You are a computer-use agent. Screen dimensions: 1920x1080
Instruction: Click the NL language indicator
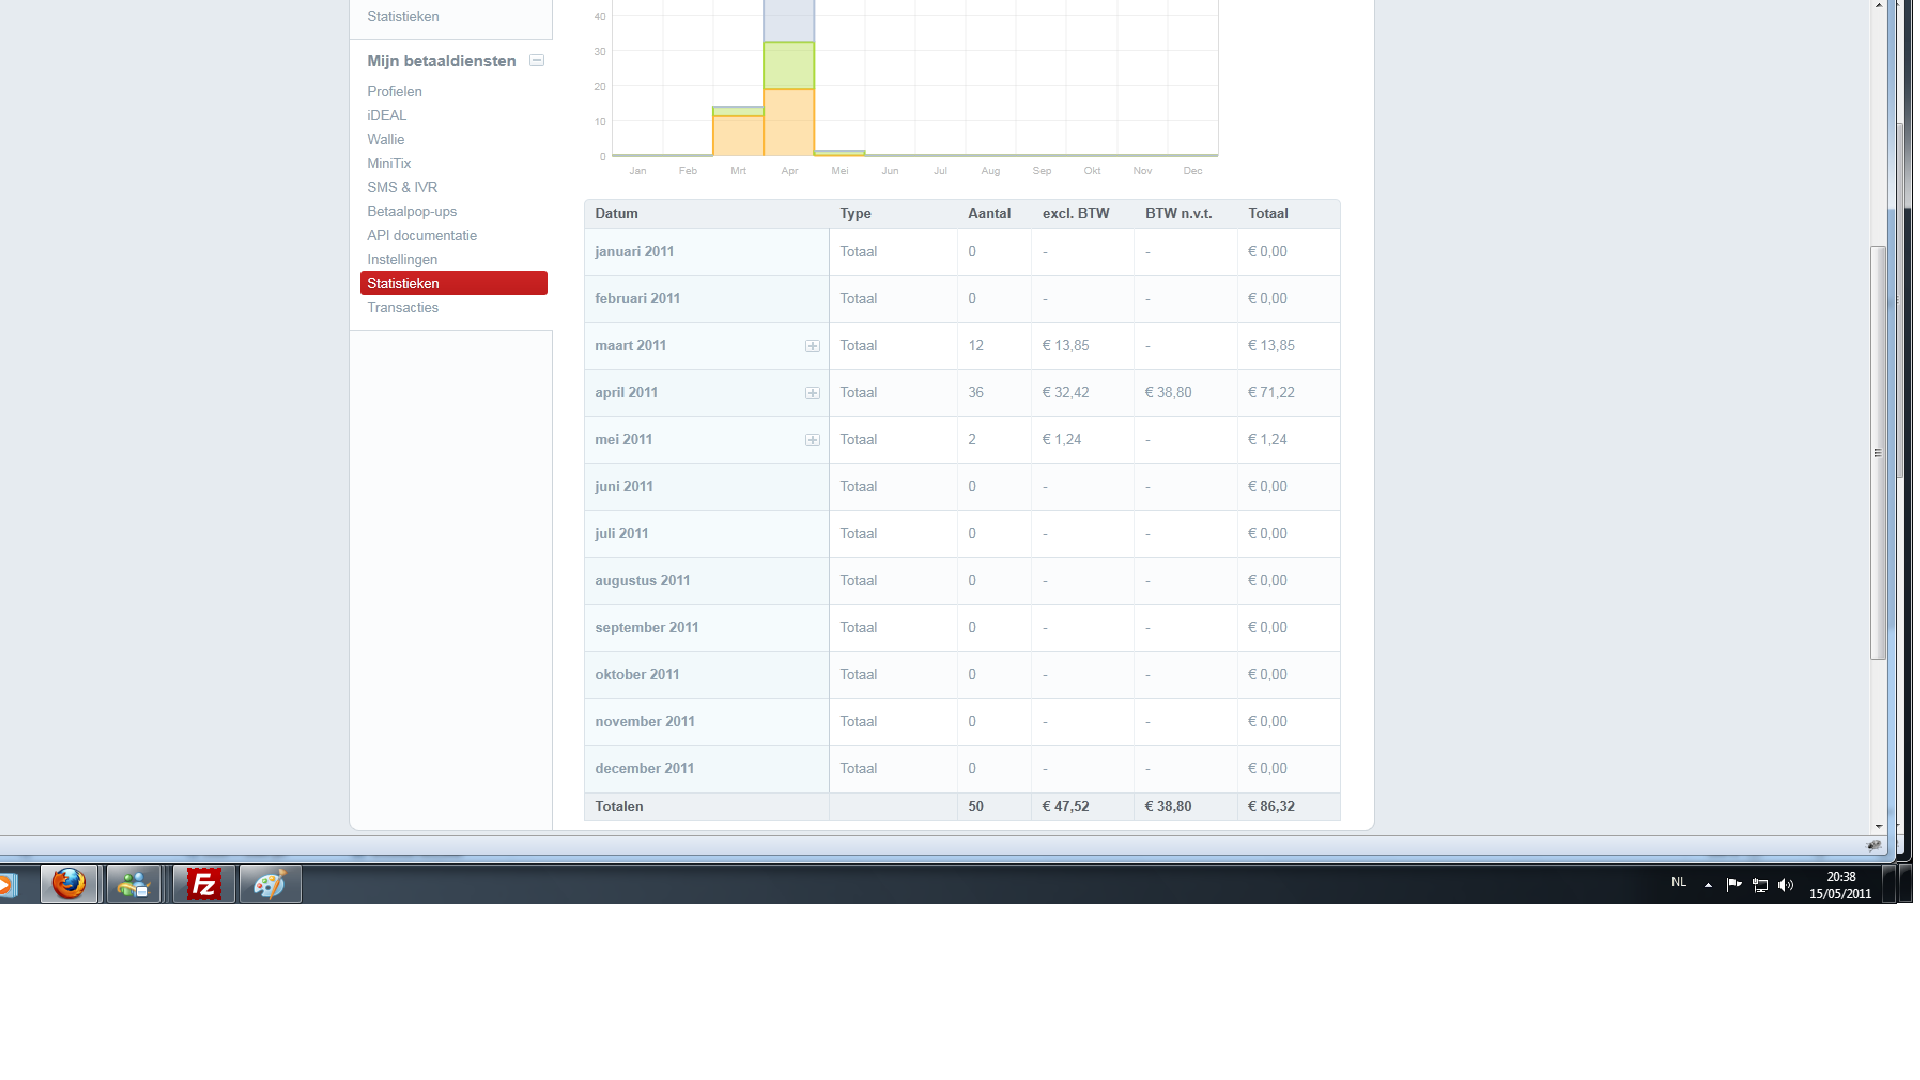pos(1678,882)
